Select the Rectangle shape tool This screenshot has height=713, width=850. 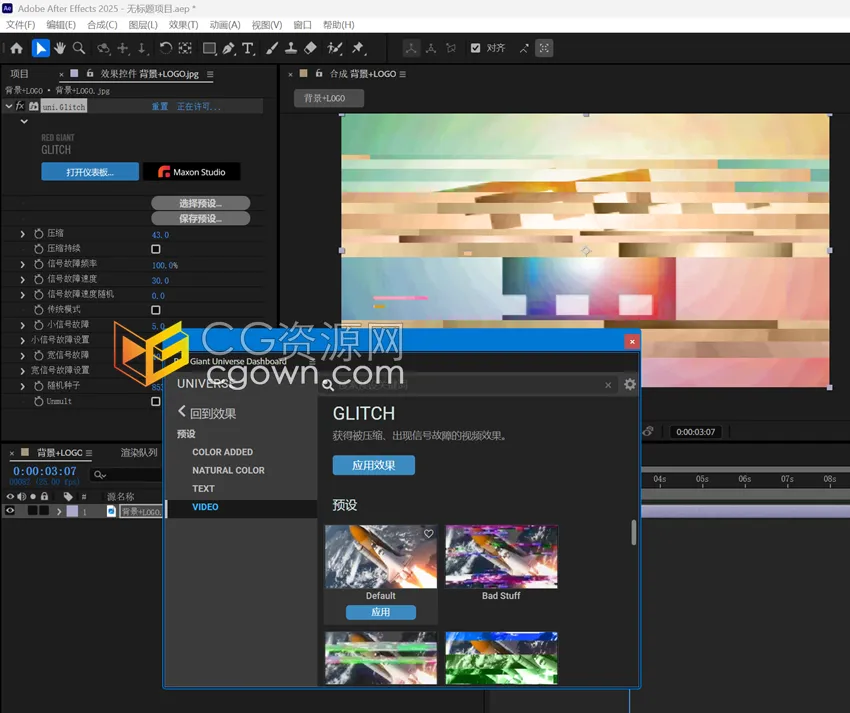(209, 48)
